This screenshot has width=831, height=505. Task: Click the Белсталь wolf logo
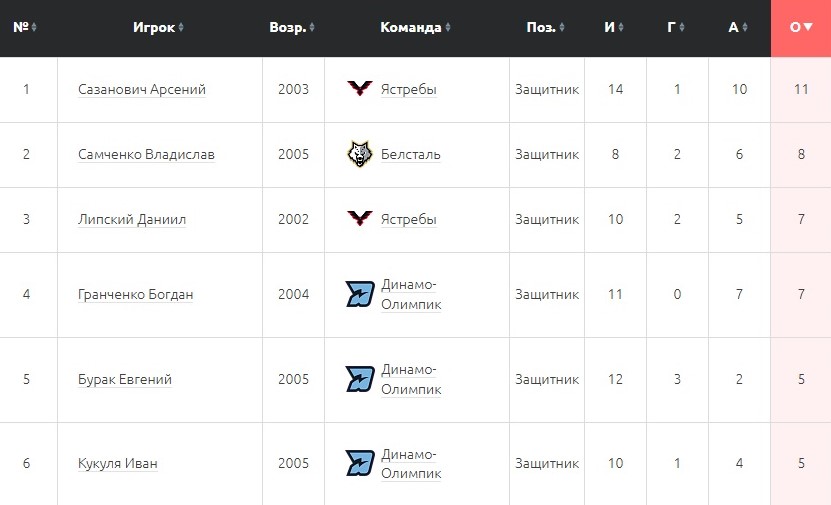pyautogui.click(x=360, y=154)
